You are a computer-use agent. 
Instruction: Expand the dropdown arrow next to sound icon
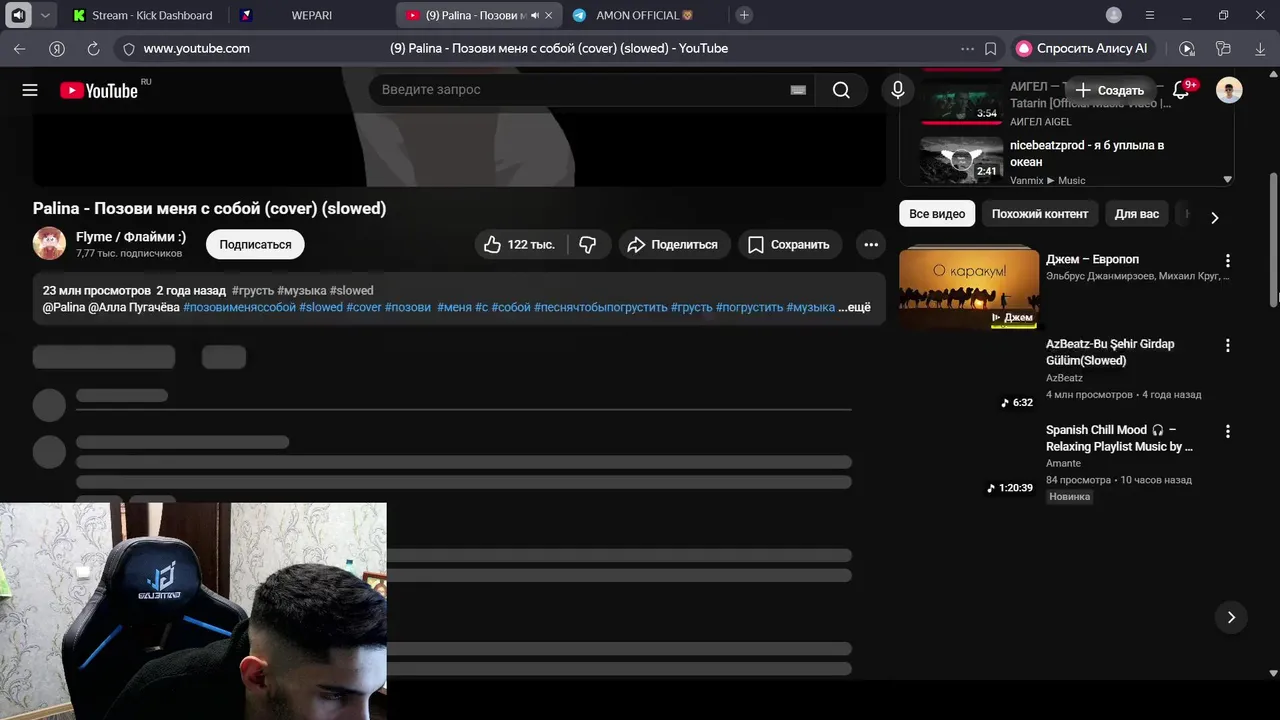45,15
